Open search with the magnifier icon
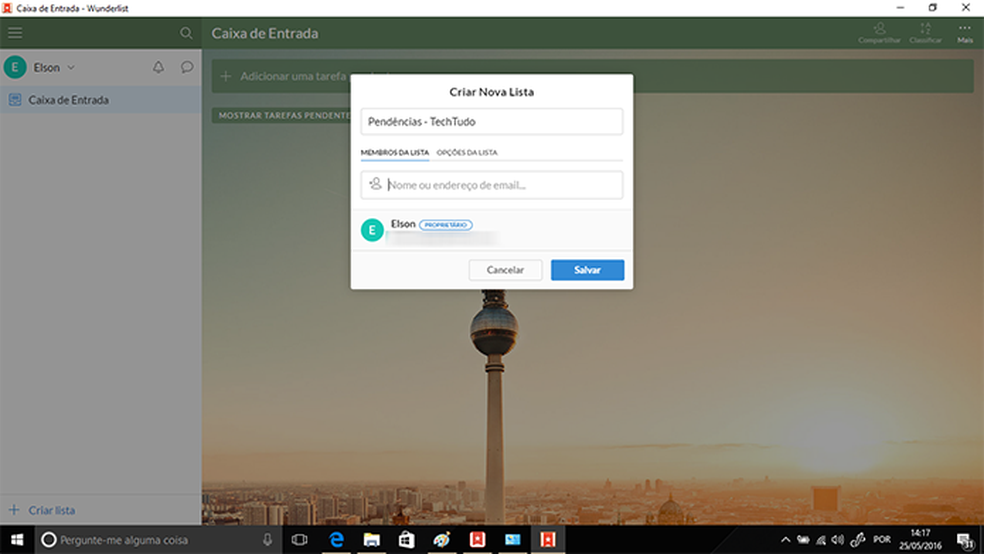Viewport: 984px width, 554px height. (x=186, y=33)
